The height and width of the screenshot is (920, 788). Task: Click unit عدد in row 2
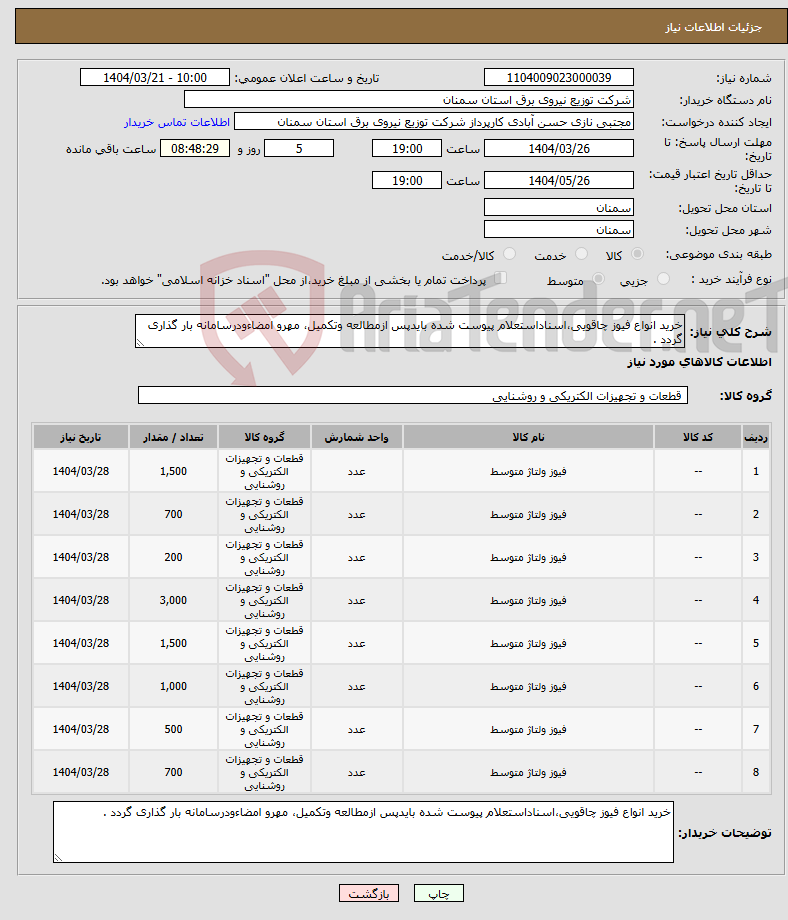(x=356, y=514)
